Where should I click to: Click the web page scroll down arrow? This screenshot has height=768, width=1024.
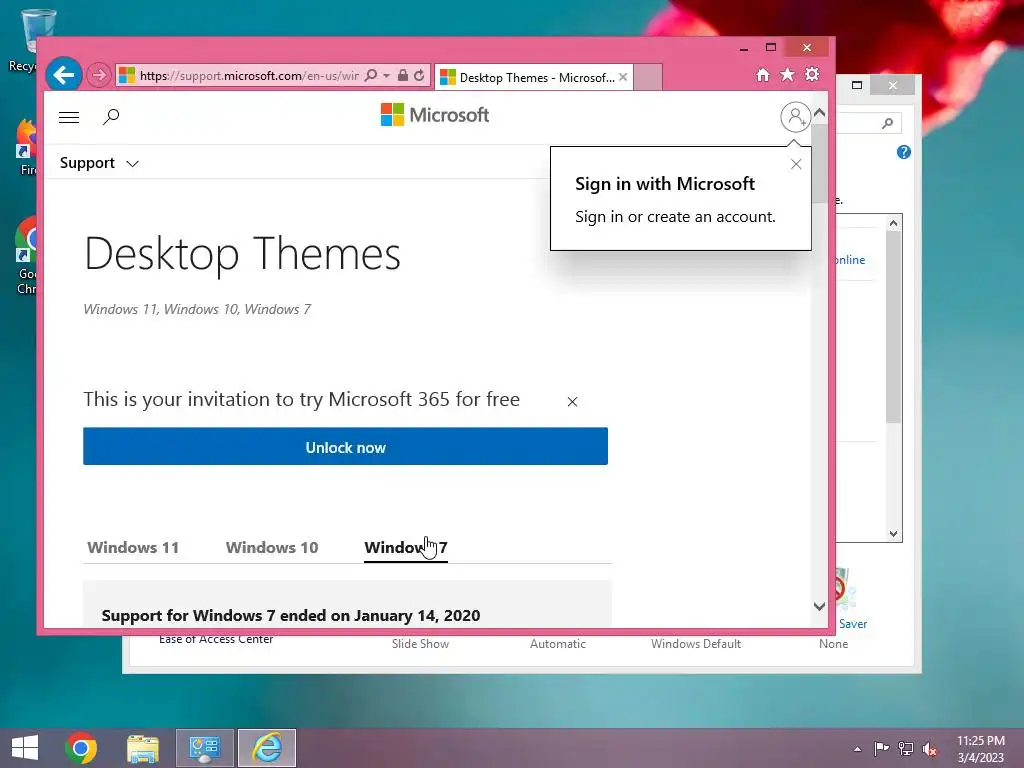point(820,607)
